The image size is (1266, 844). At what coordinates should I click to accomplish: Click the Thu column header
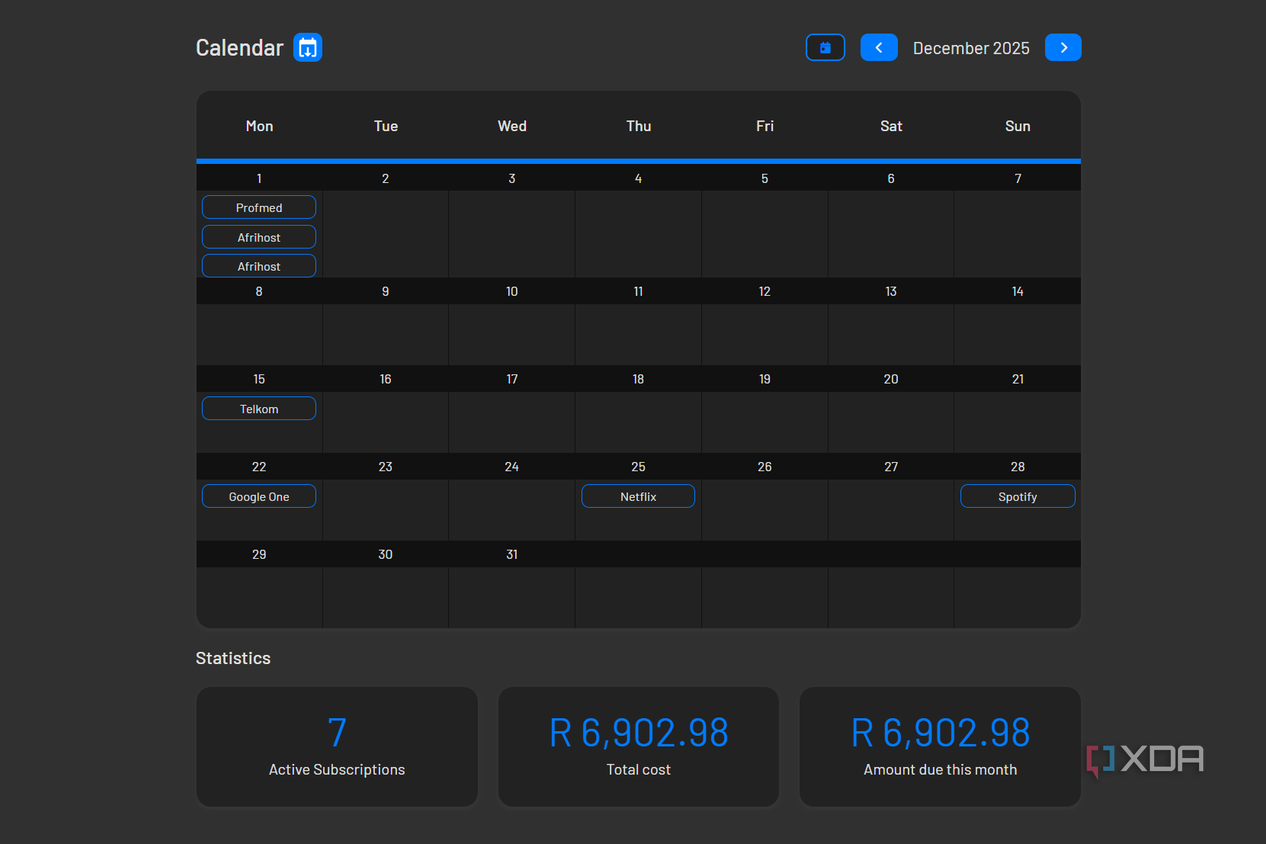[639, 126]
